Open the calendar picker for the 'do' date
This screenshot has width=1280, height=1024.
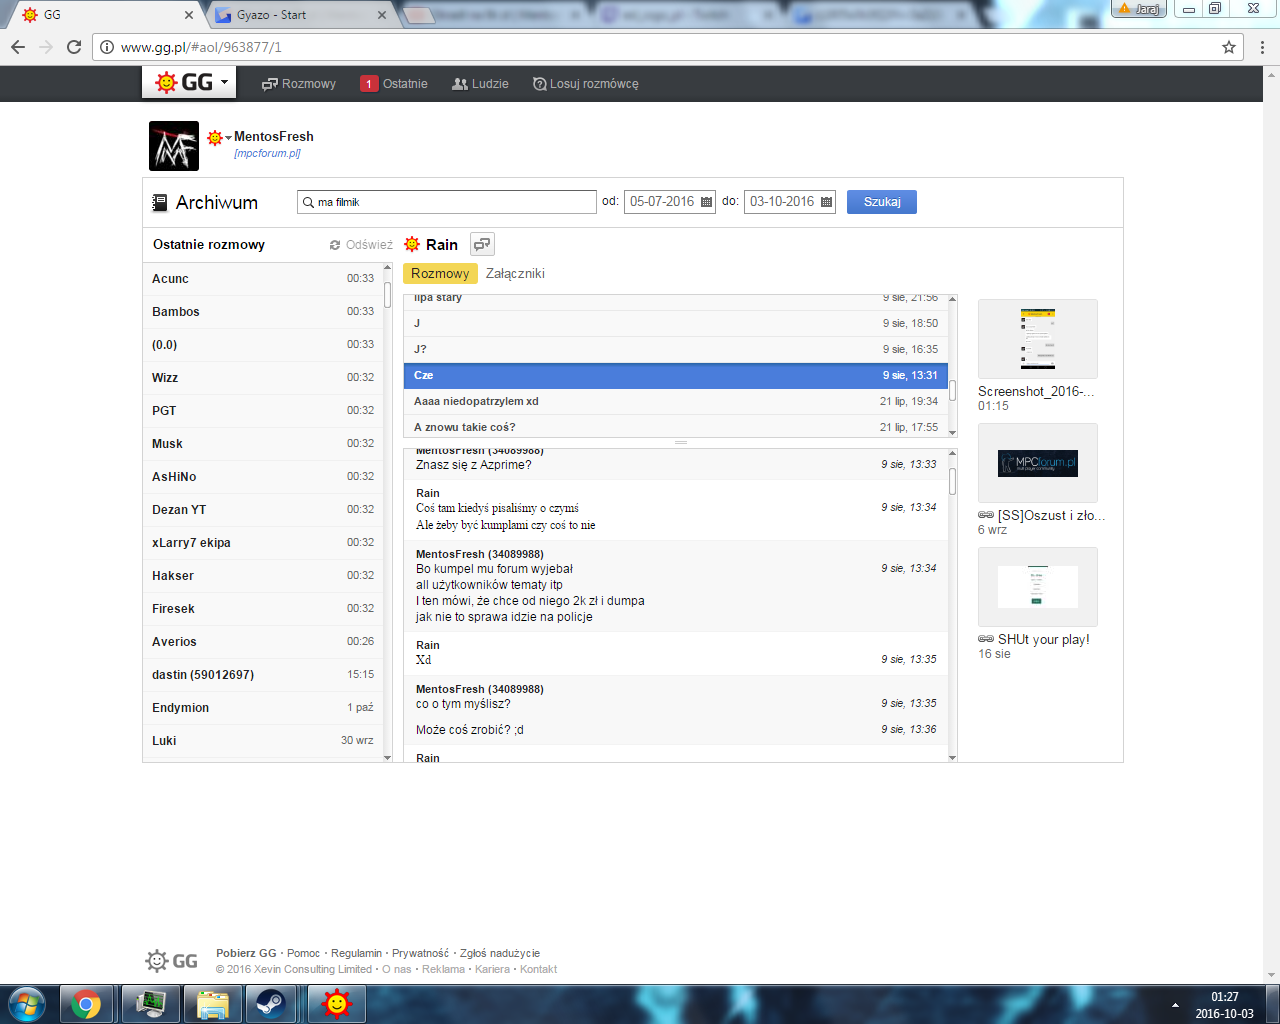[826, 202]
